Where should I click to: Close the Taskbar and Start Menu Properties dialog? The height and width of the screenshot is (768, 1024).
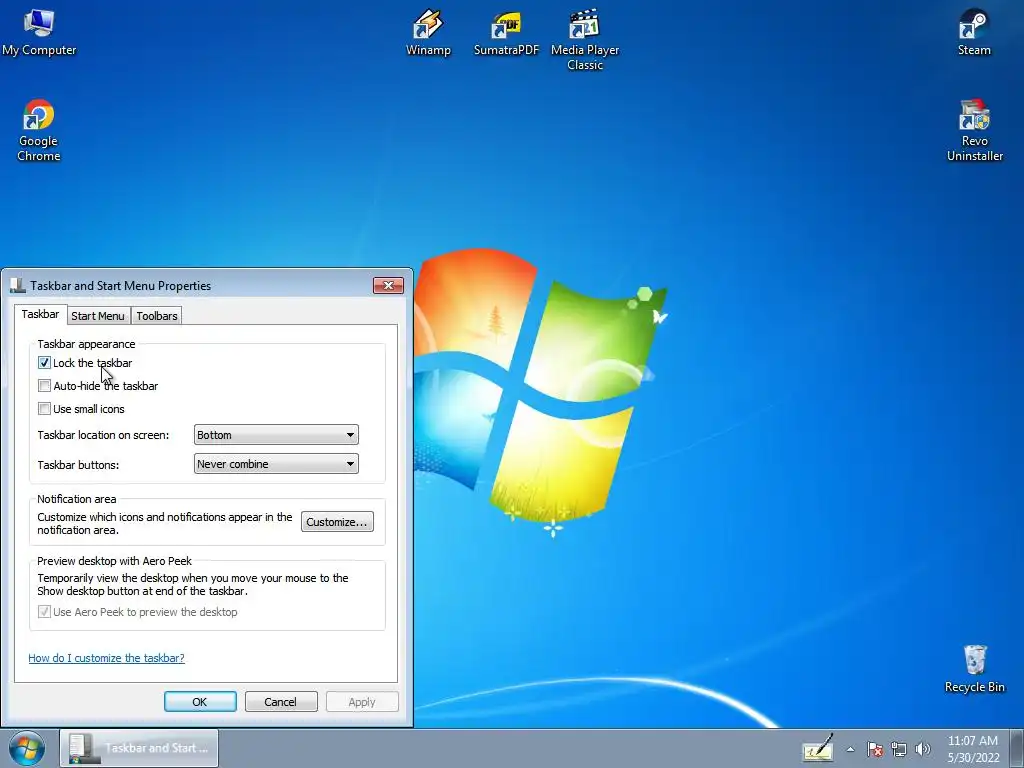(388, 285)
